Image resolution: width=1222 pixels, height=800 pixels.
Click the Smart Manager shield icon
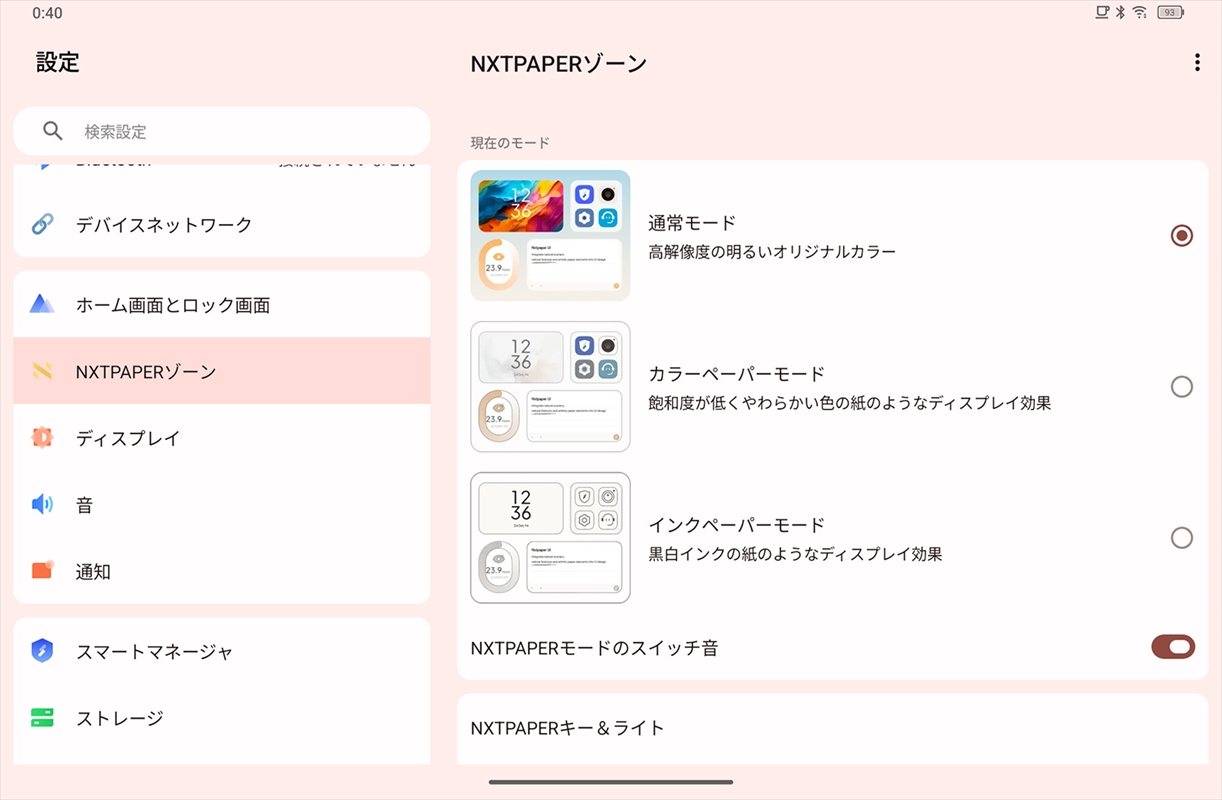[42, 651]
